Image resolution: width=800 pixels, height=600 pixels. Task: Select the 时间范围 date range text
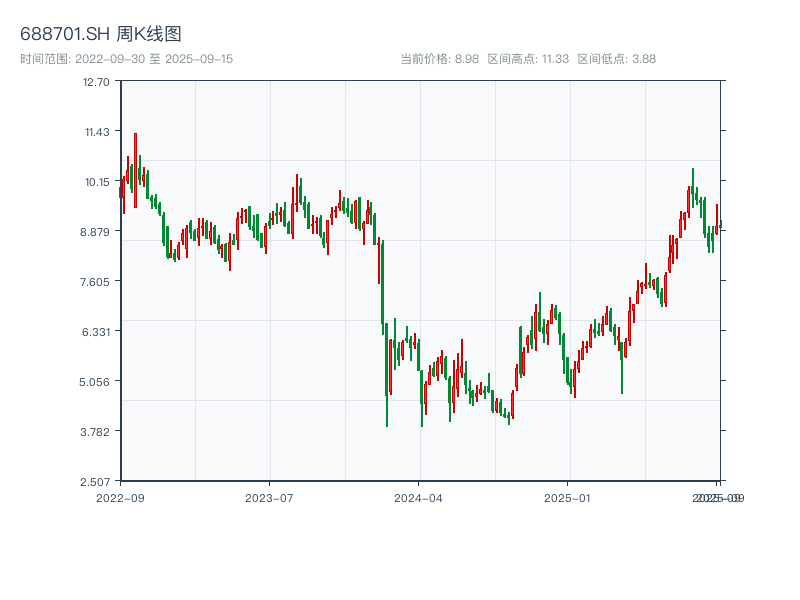click(126, 59)
